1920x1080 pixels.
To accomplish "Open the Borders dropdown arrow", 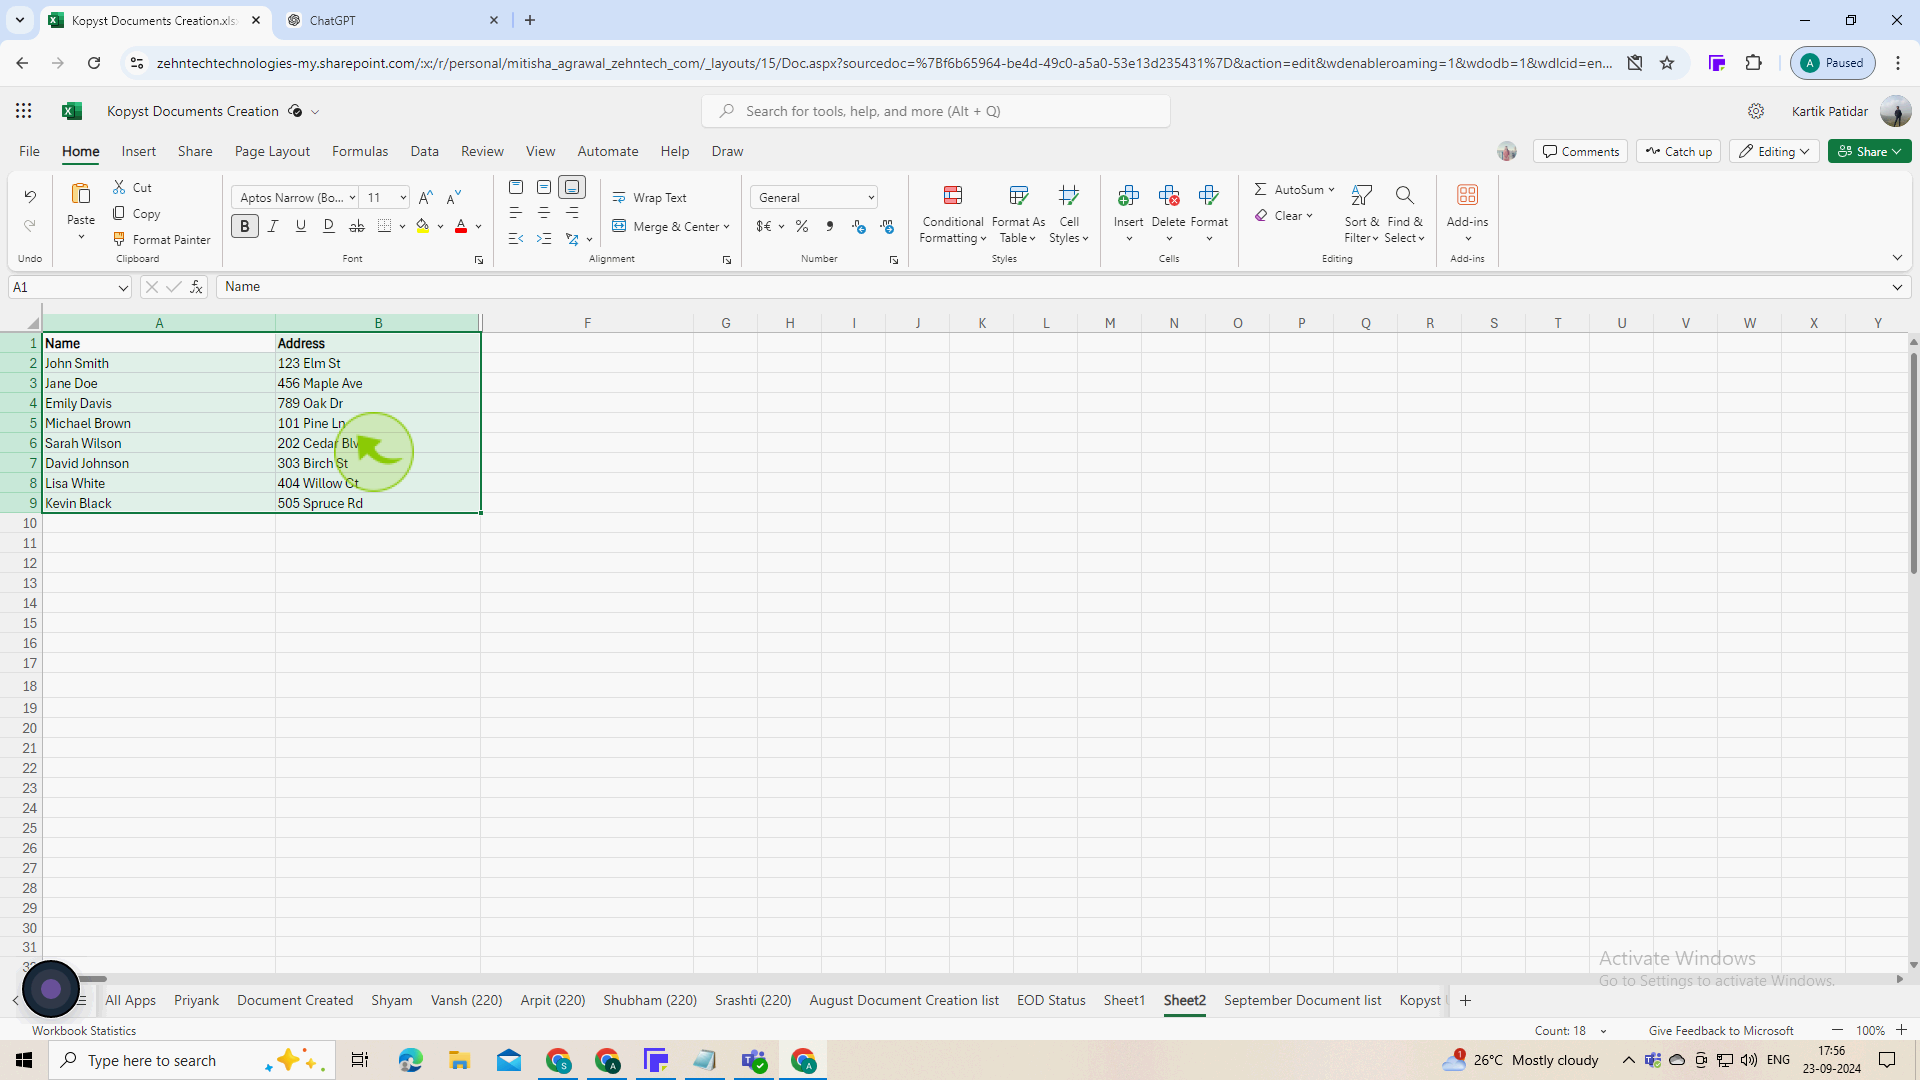I will (402, 227).
